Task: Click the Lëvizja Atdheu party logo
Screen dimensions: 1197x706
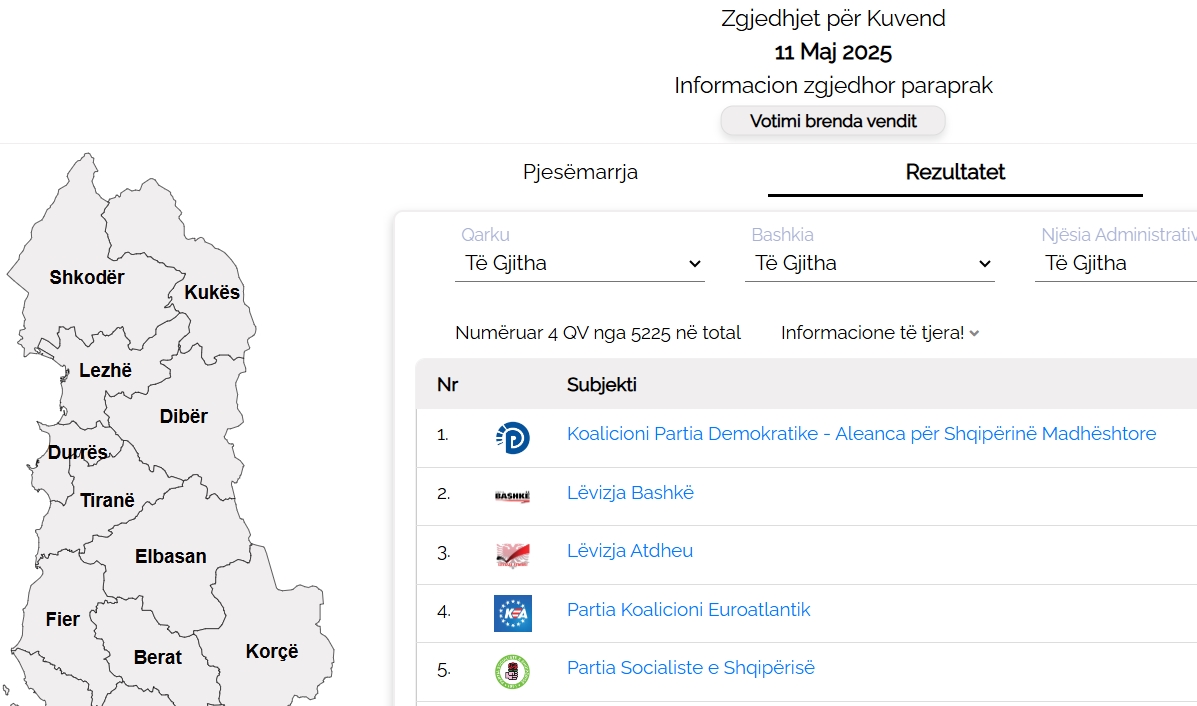Action: pyautogui.click(x=512, y=554)
